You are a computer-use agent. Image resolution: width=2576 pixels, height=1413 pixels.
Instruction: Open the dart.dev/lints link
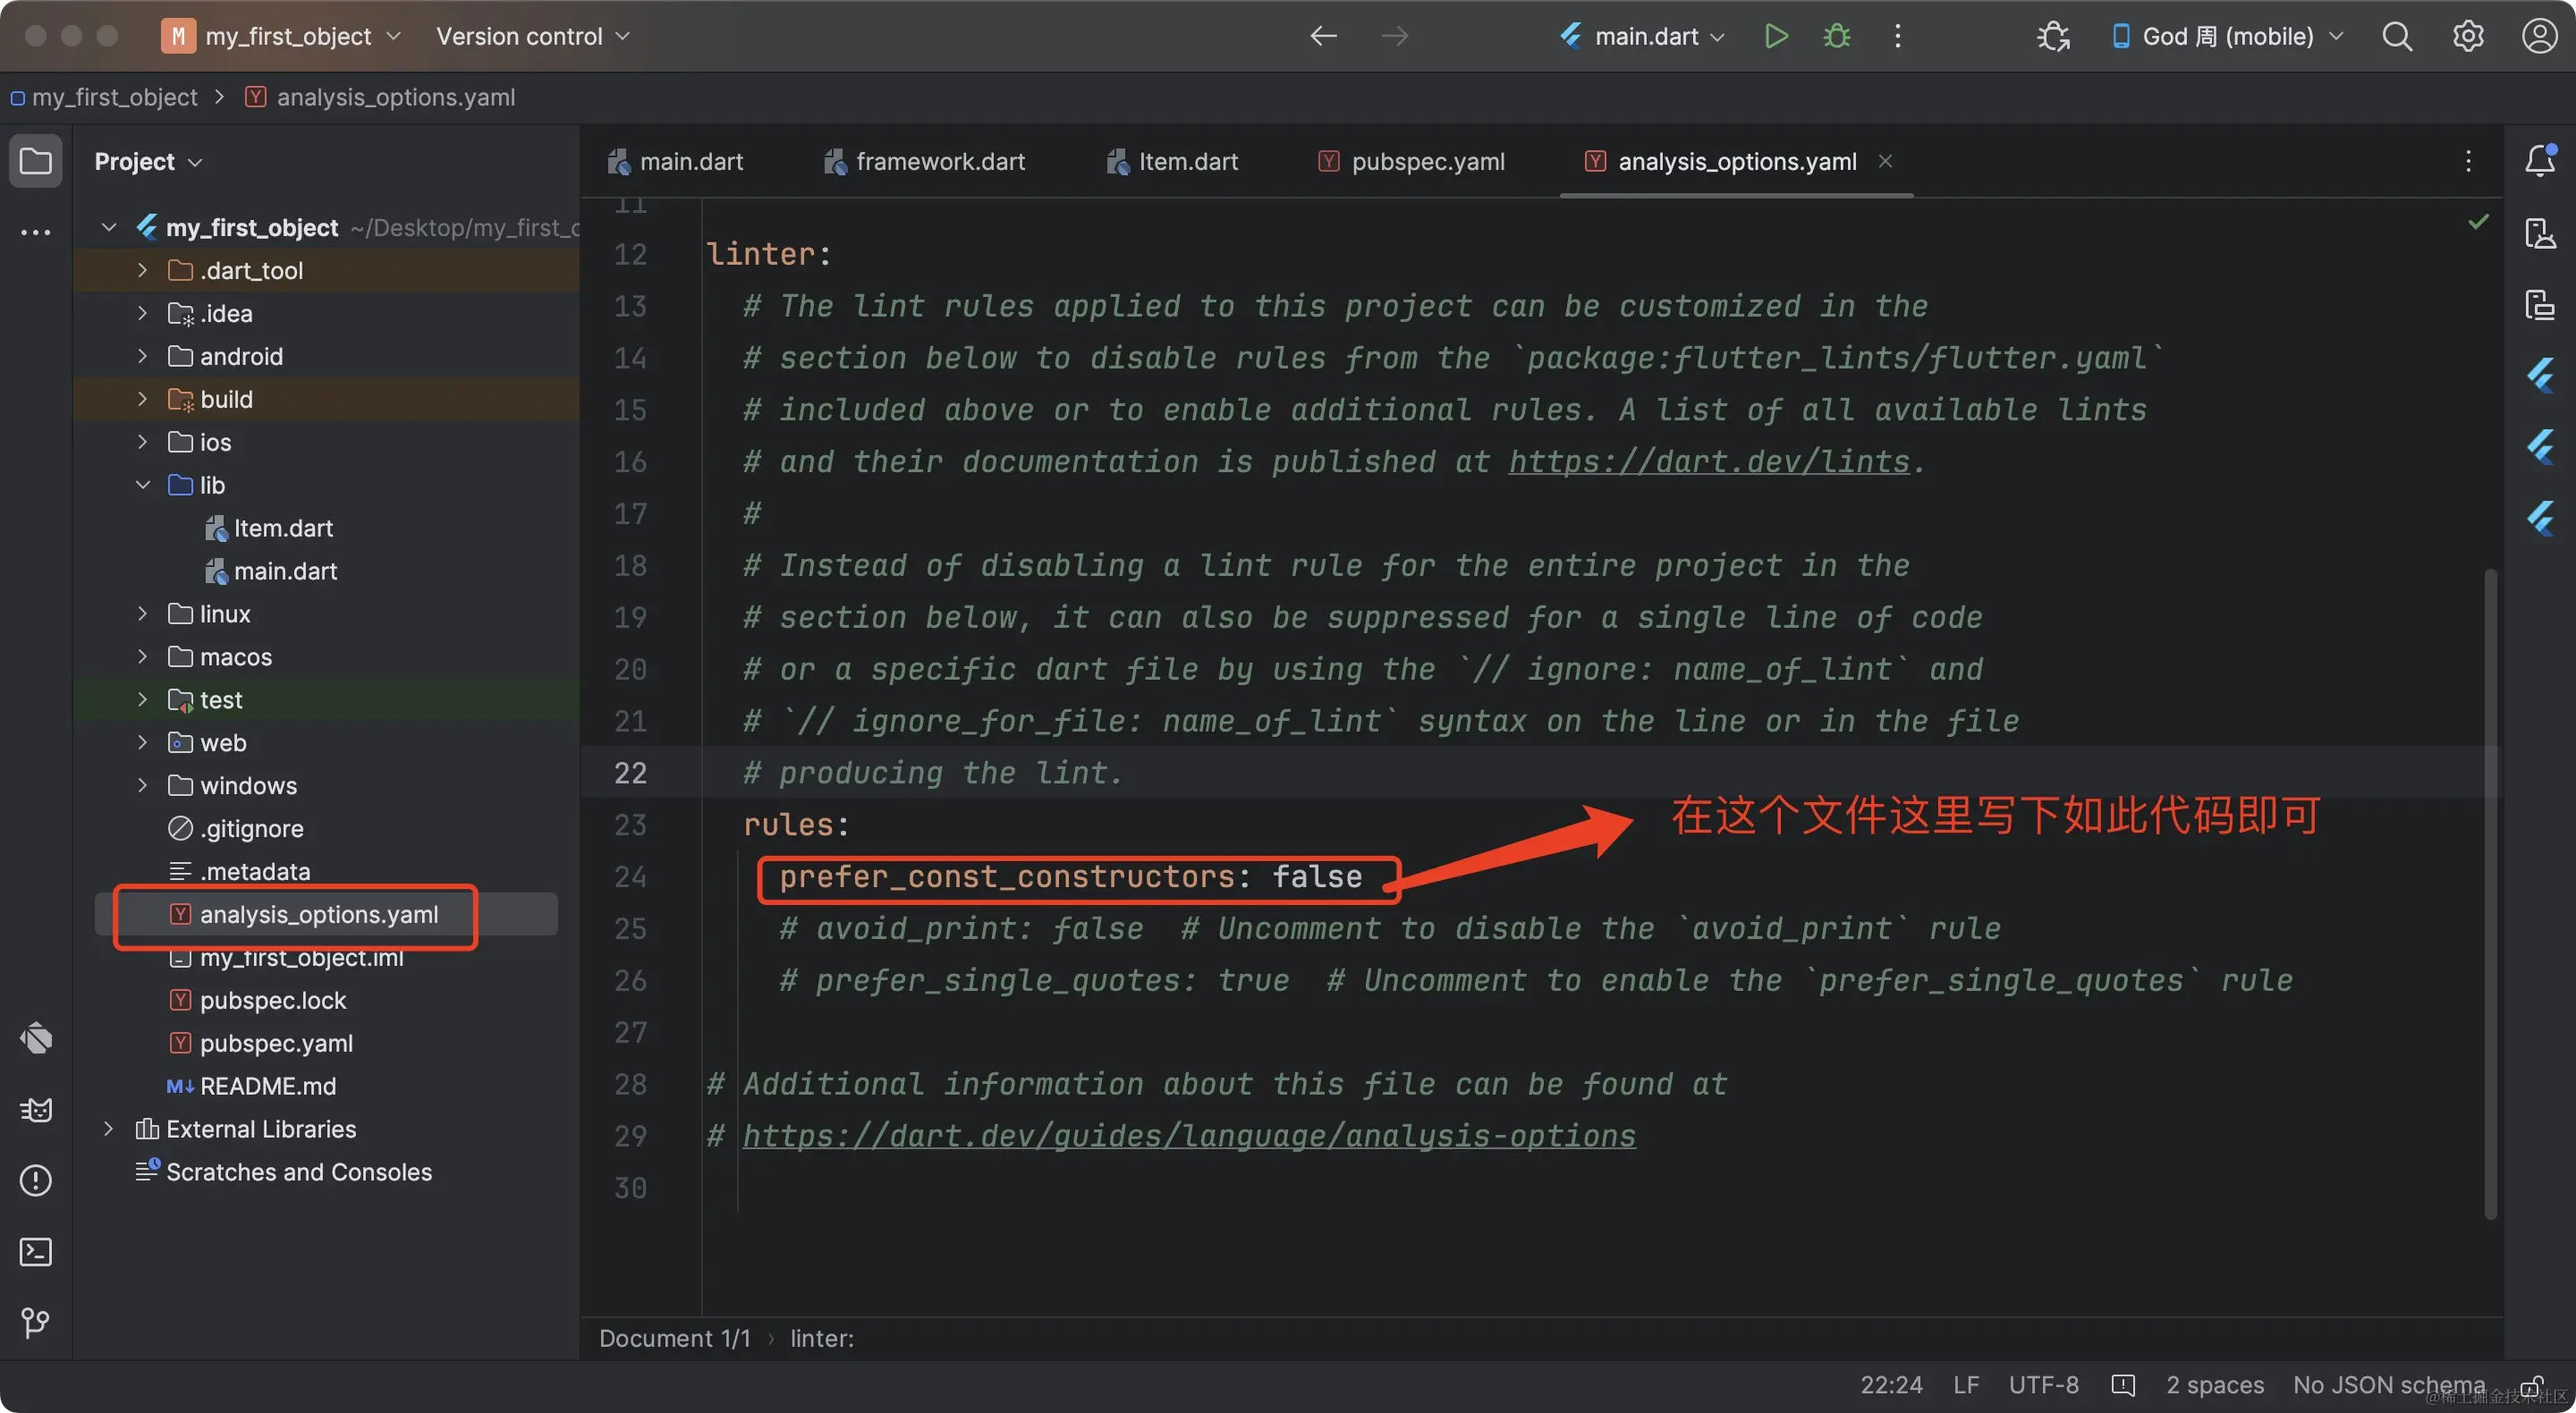pos(1708,462)
